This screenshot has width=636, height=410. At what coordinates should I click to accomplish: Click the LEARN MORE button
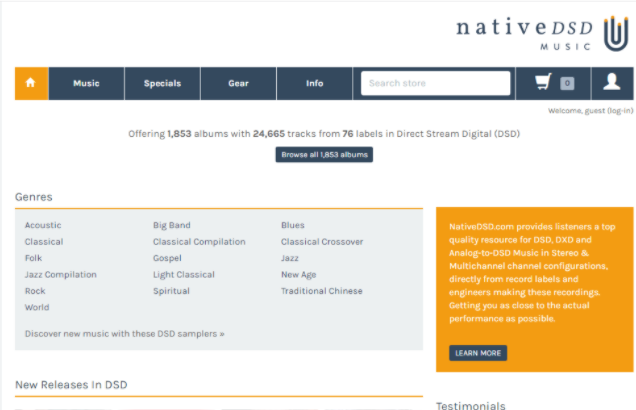478,353
